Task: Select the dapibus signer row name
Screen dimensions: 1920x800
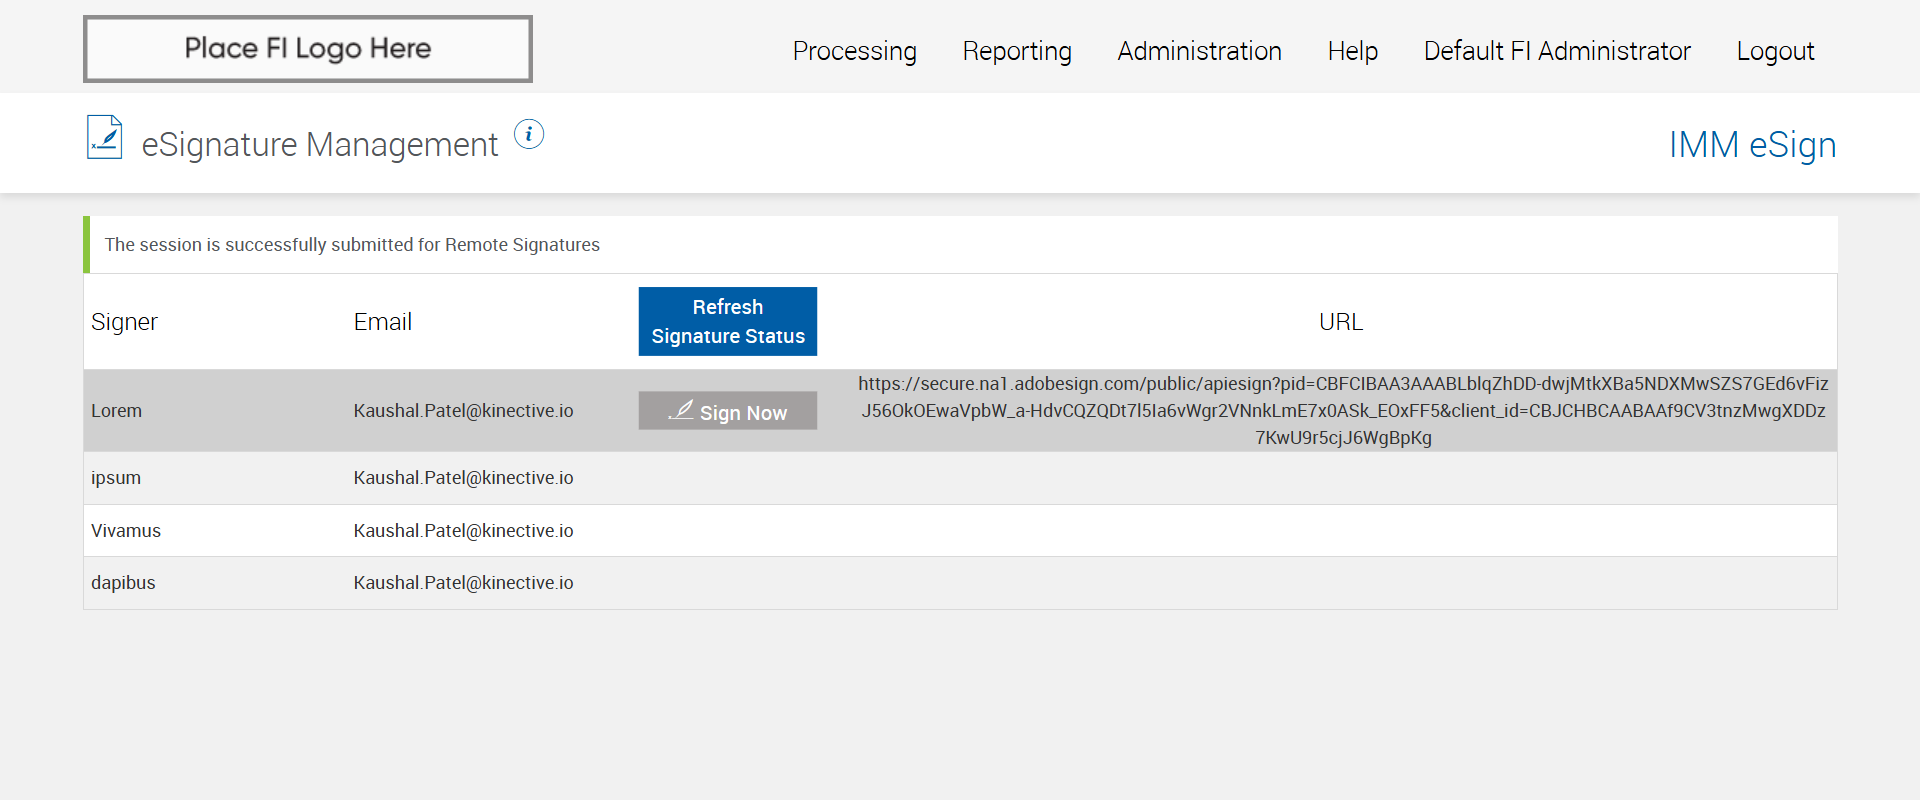Action: click(123, 583)
